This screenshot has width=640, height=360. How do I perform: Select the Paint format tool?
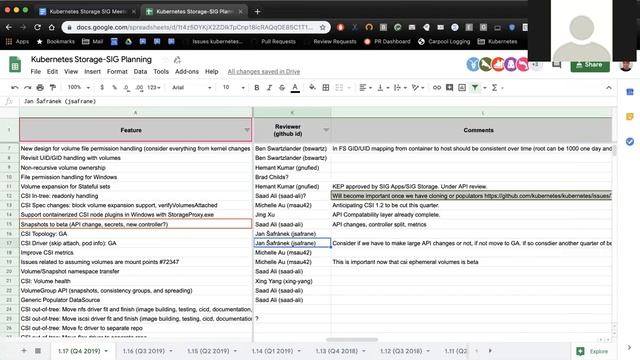[x=53, y=87]
